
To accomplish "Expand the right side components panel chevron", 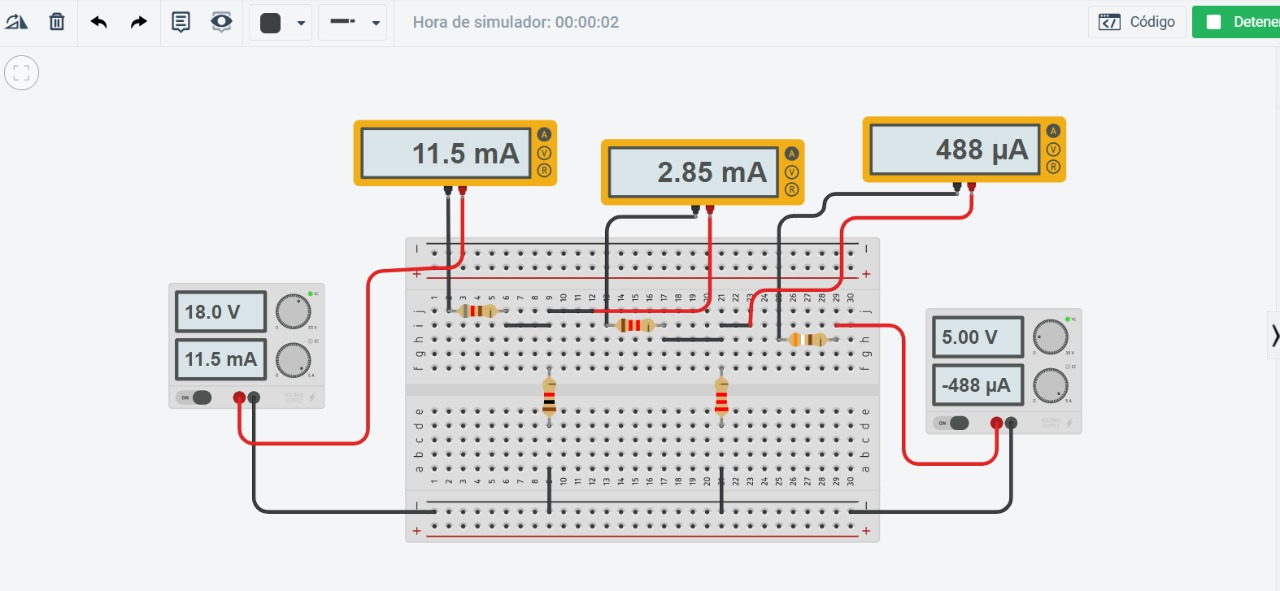I will tap(1275, 335).
